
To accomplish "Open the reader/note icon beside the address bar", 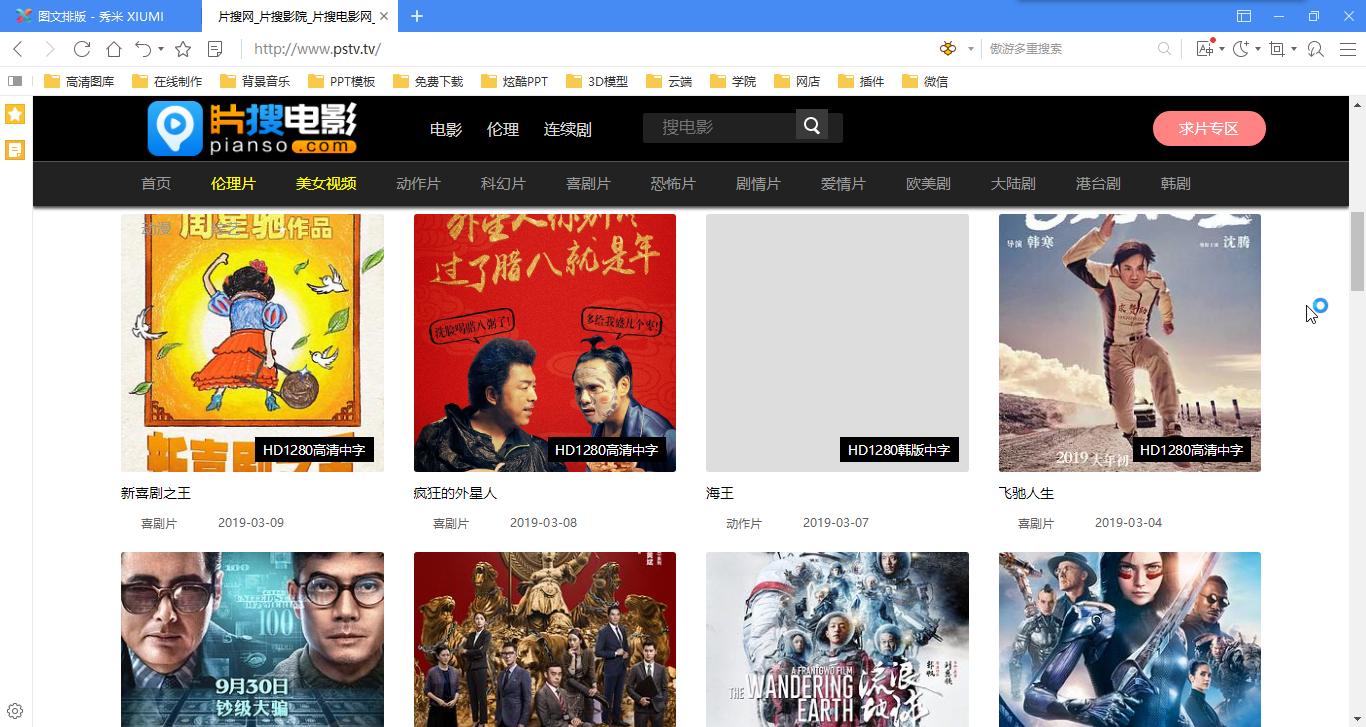I will pos(215,49).
